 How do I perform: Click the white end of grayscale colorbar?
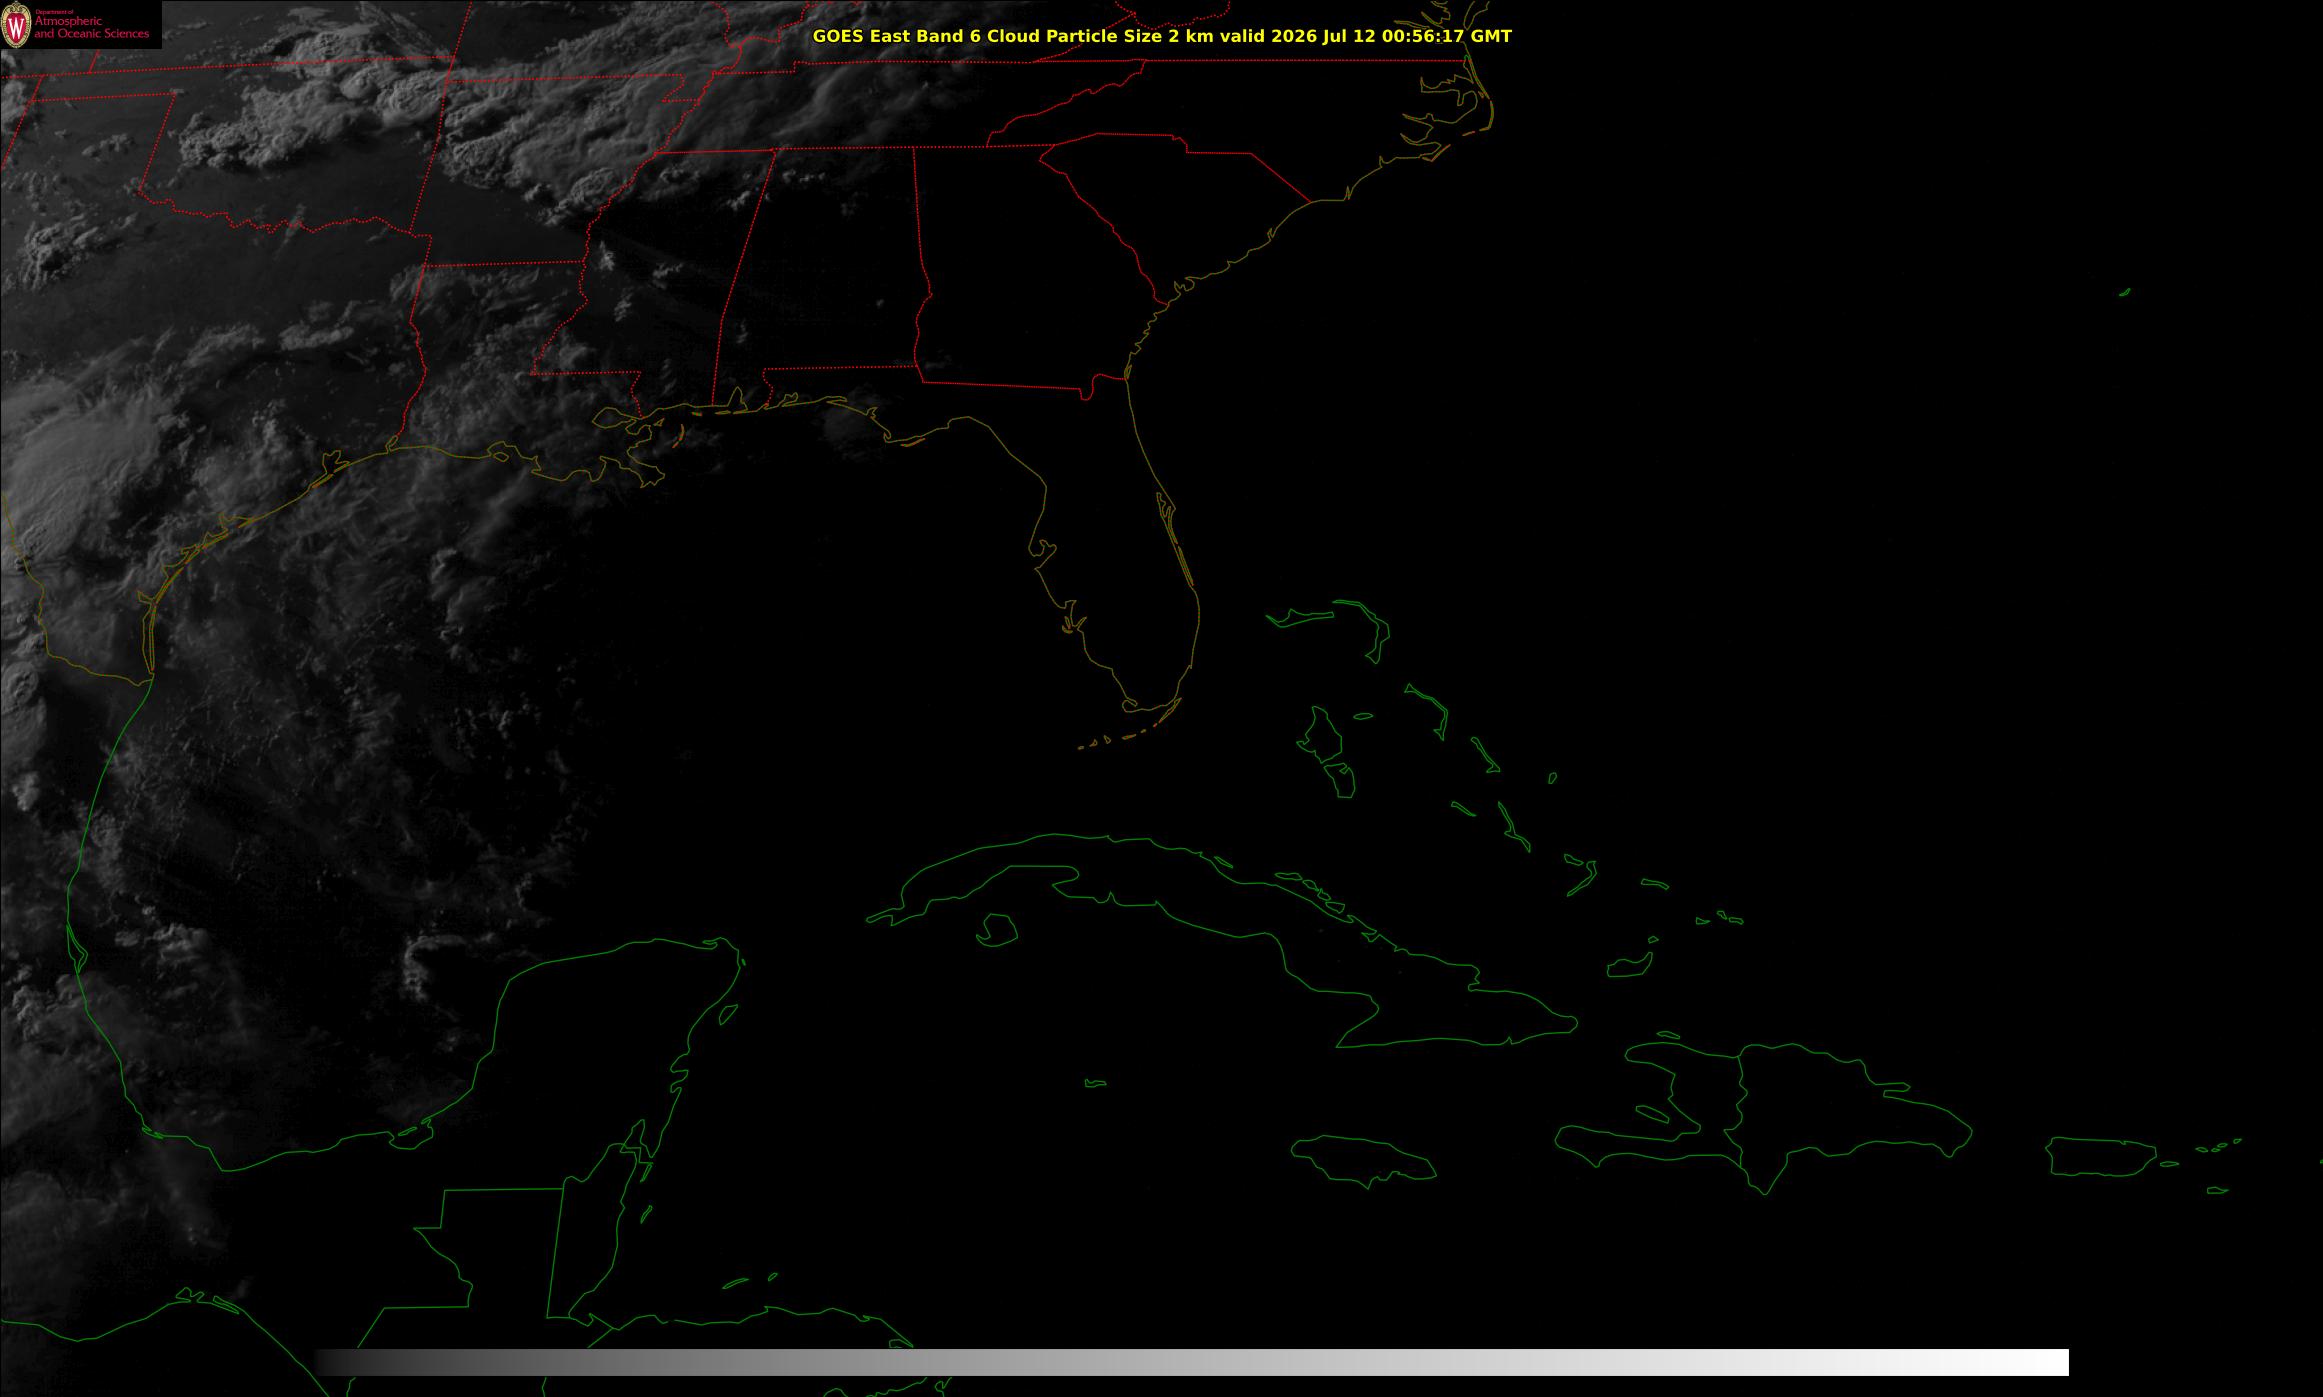[x=2040, y=1362]
